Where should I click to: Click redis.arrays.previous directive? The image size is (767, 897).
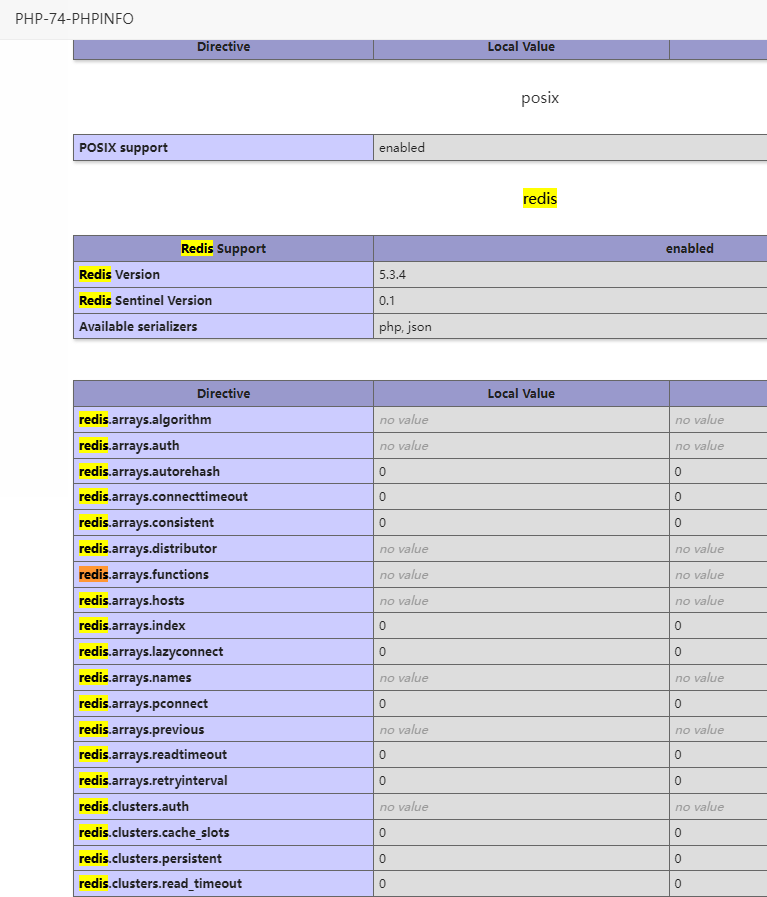click(x=142, y=729)
